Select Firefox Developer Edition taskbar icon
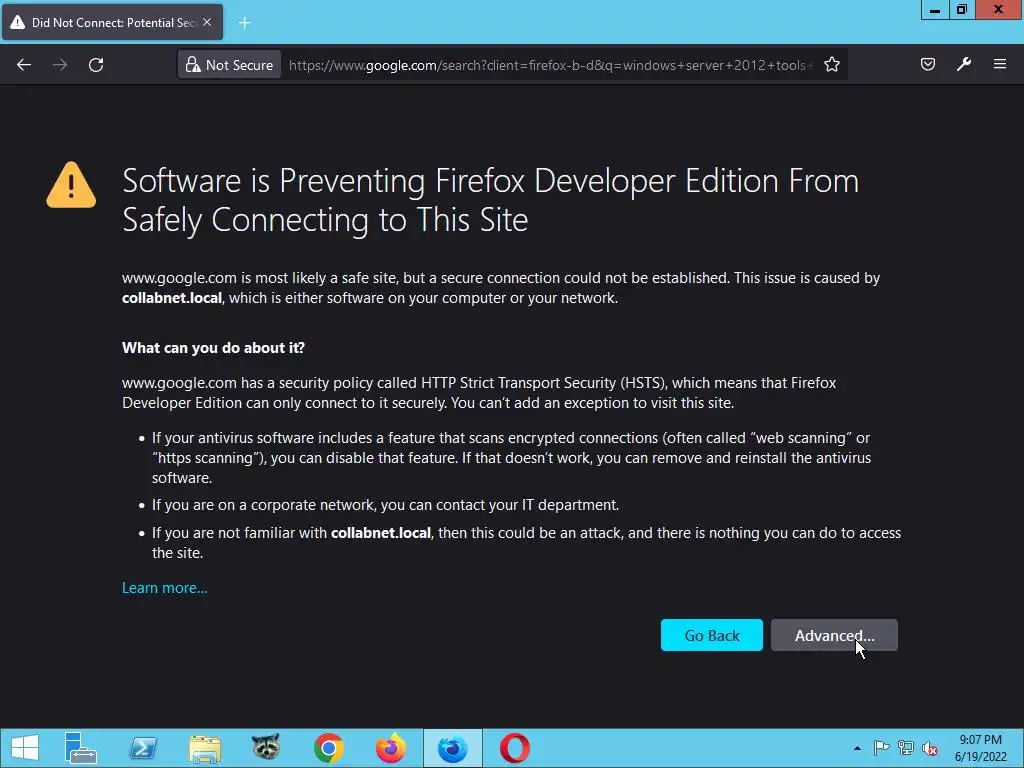This screenshot has height=768, width=1024. pyautogui.click(x=453, y=748)
